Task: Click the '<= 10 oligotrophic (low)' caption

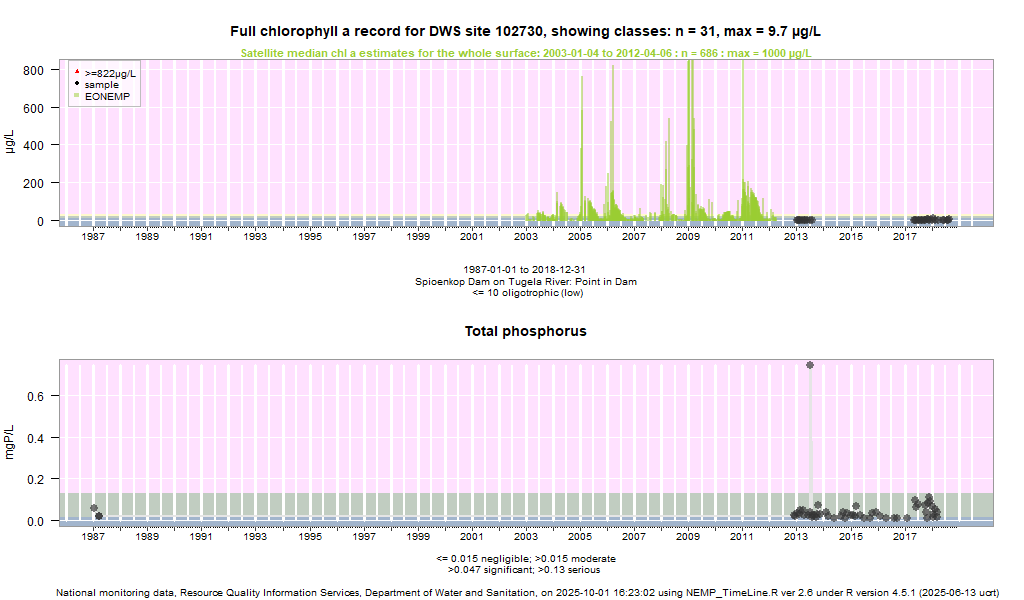Action: click(x=525, y=293)
